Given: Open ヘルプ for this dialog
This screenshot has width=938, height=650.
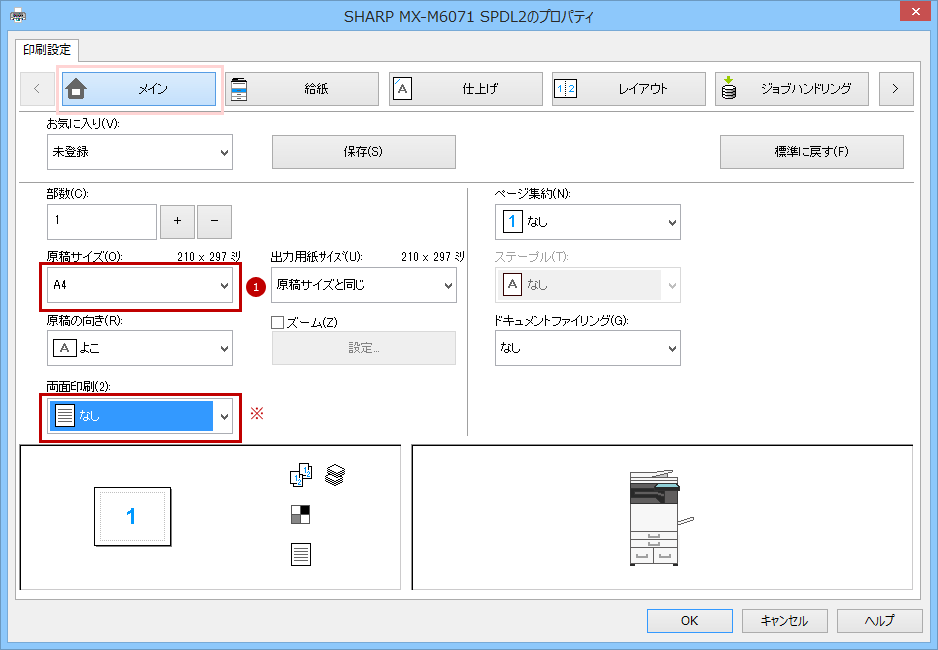Looking at the screenshot, I should [x=879, y=621].
